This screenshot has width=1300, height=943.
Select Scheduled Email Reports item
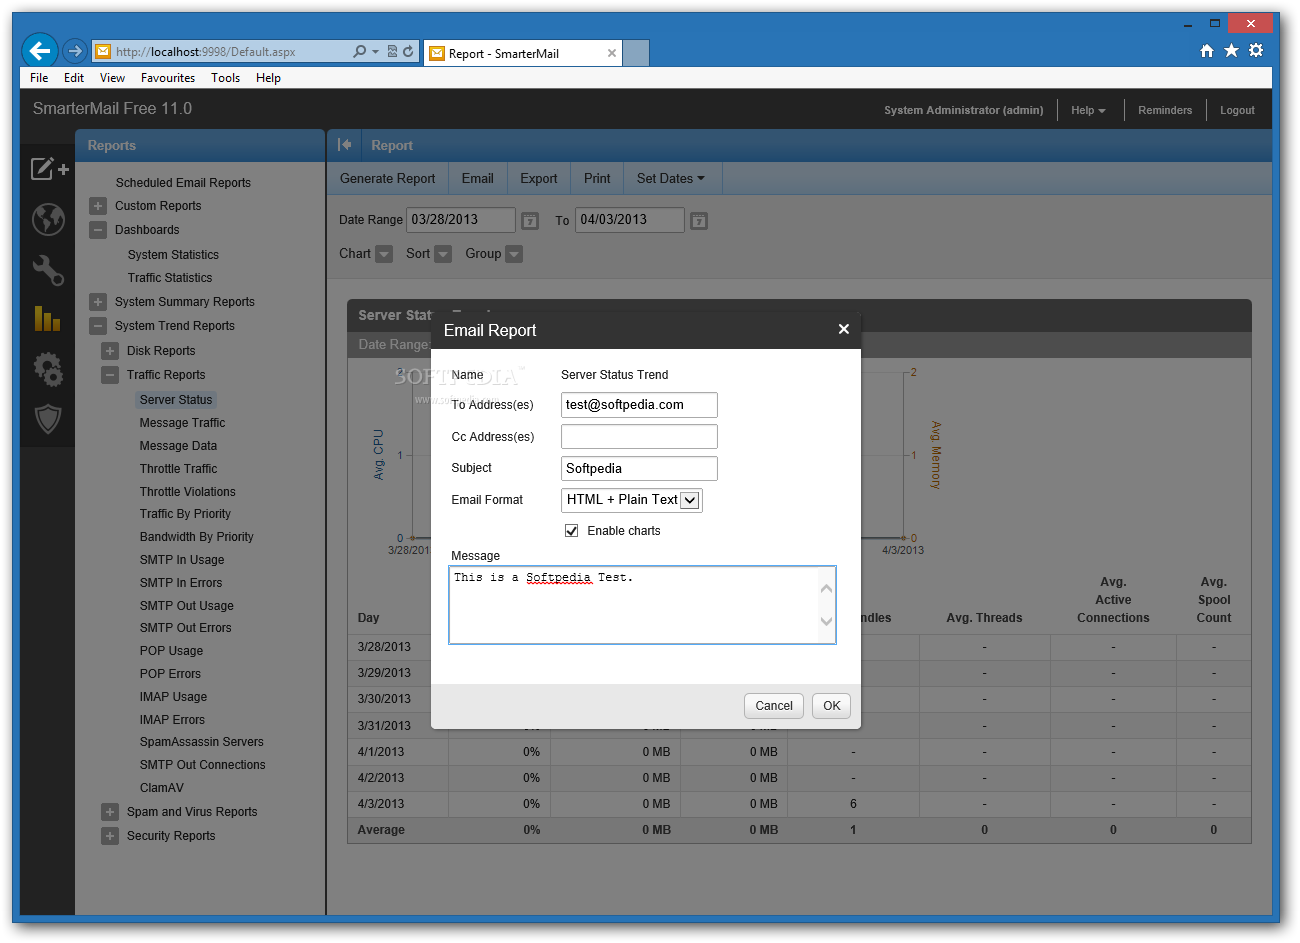(x=183, y=183)
